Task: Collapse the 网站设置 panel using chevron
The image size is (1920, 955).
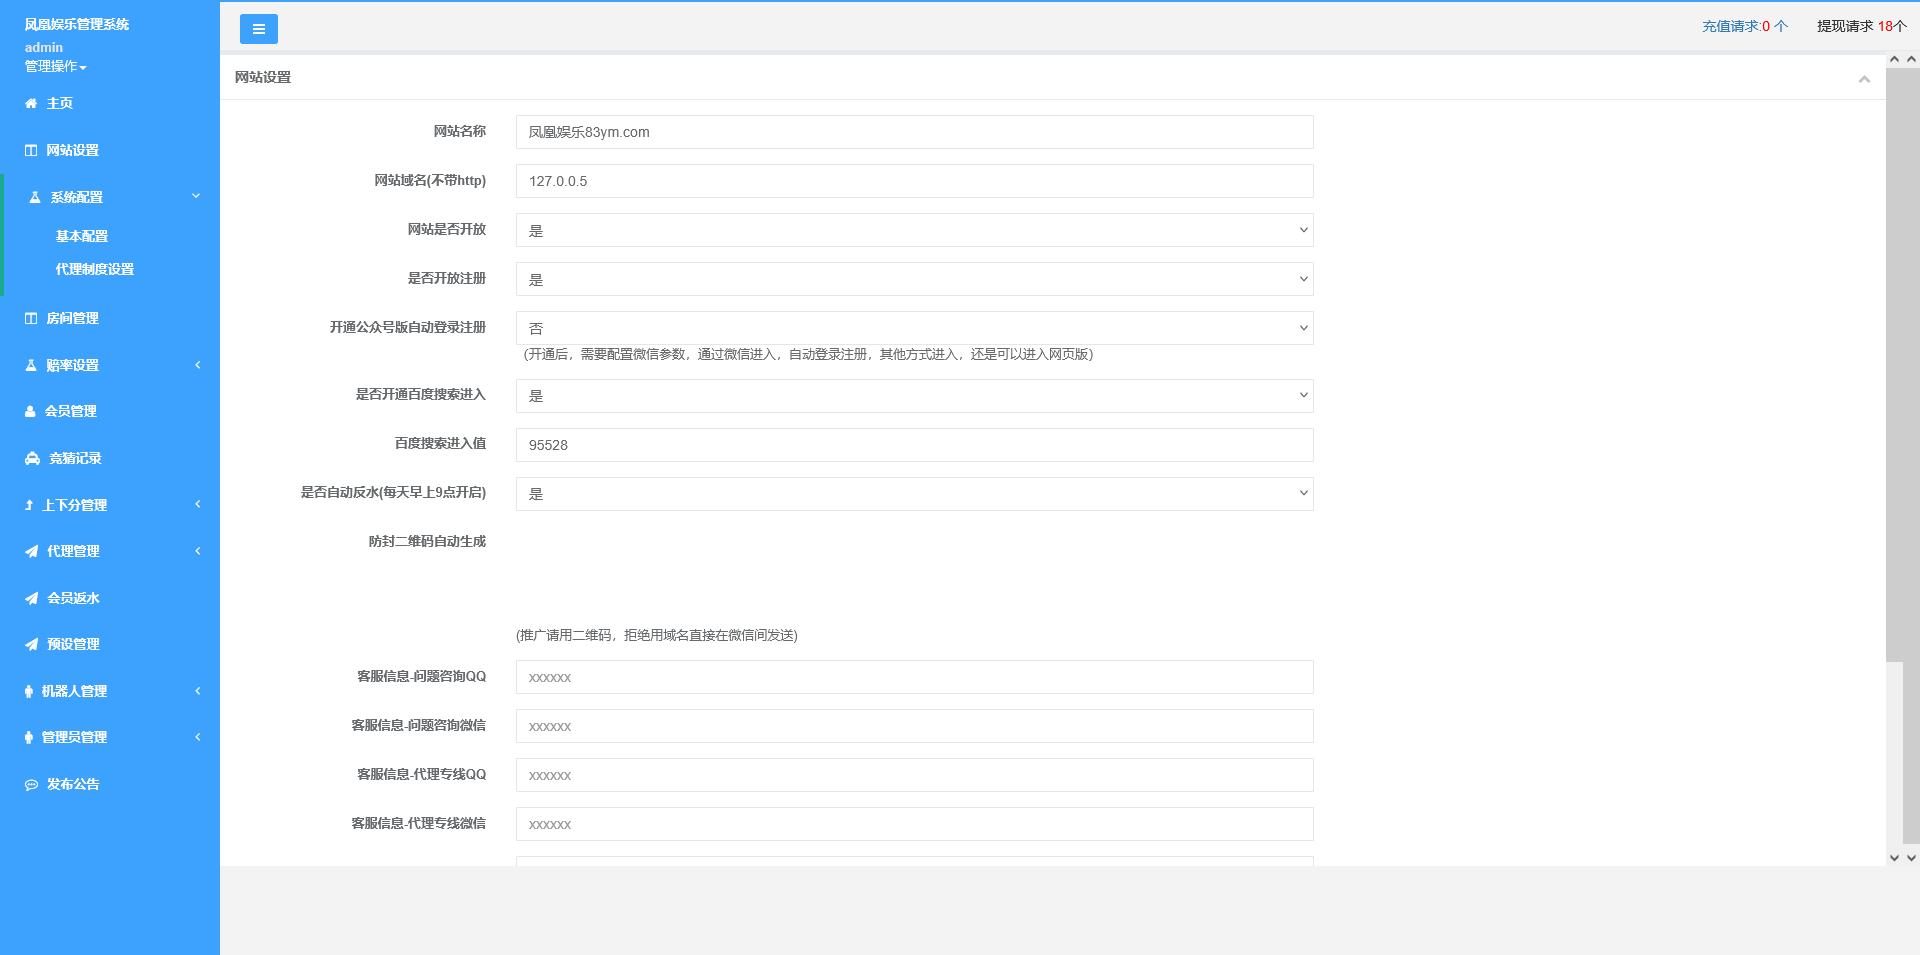Action: (x=1864, y=79)
